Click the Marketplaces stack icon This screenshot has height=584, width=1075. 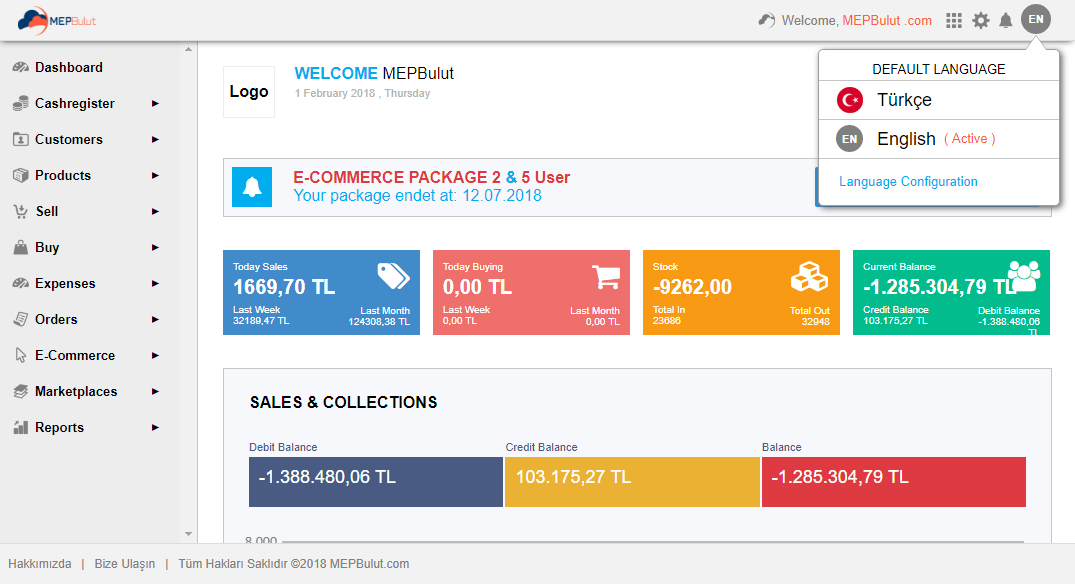click(21, 391)
